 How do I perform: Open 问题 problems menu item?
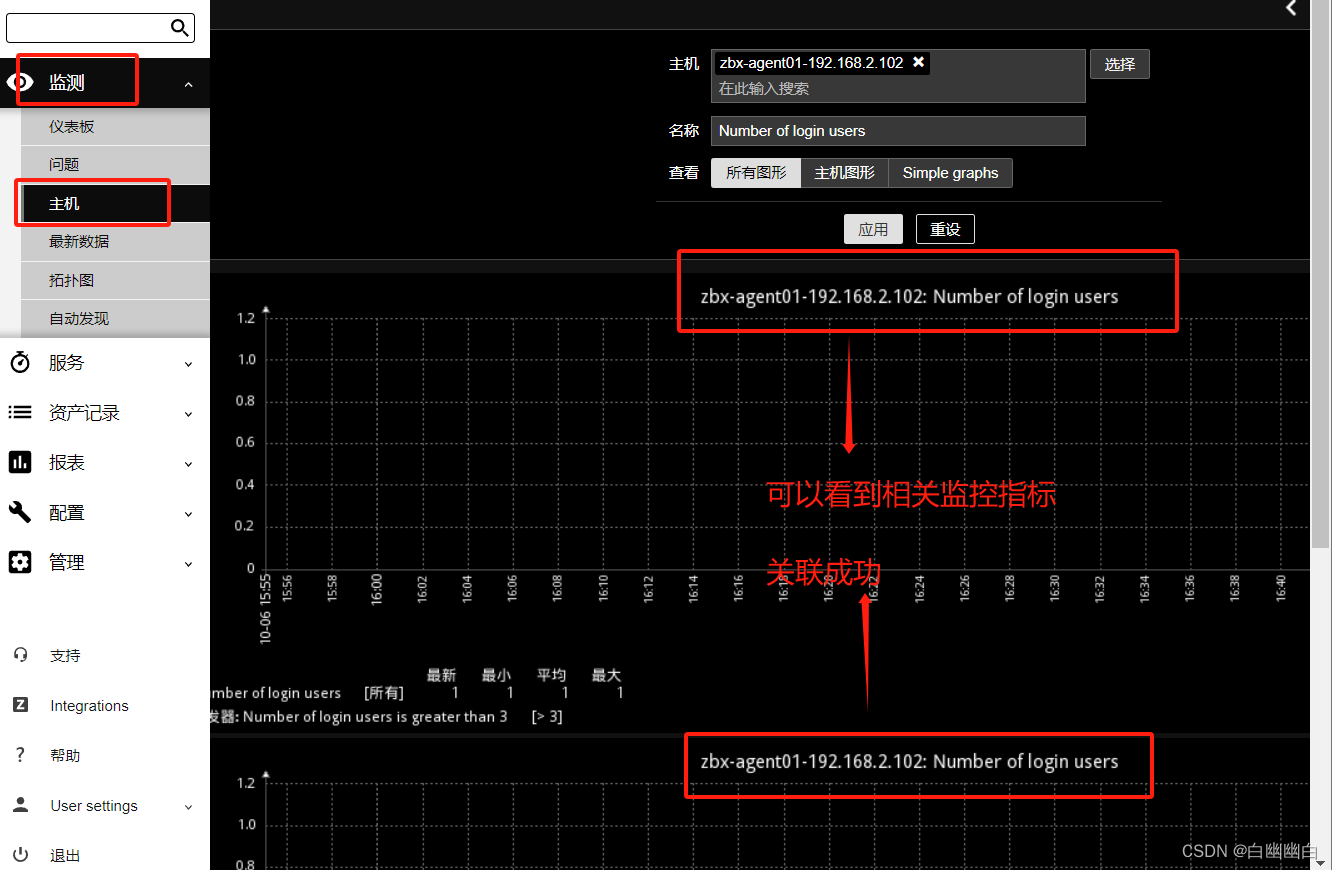point(115,165)
